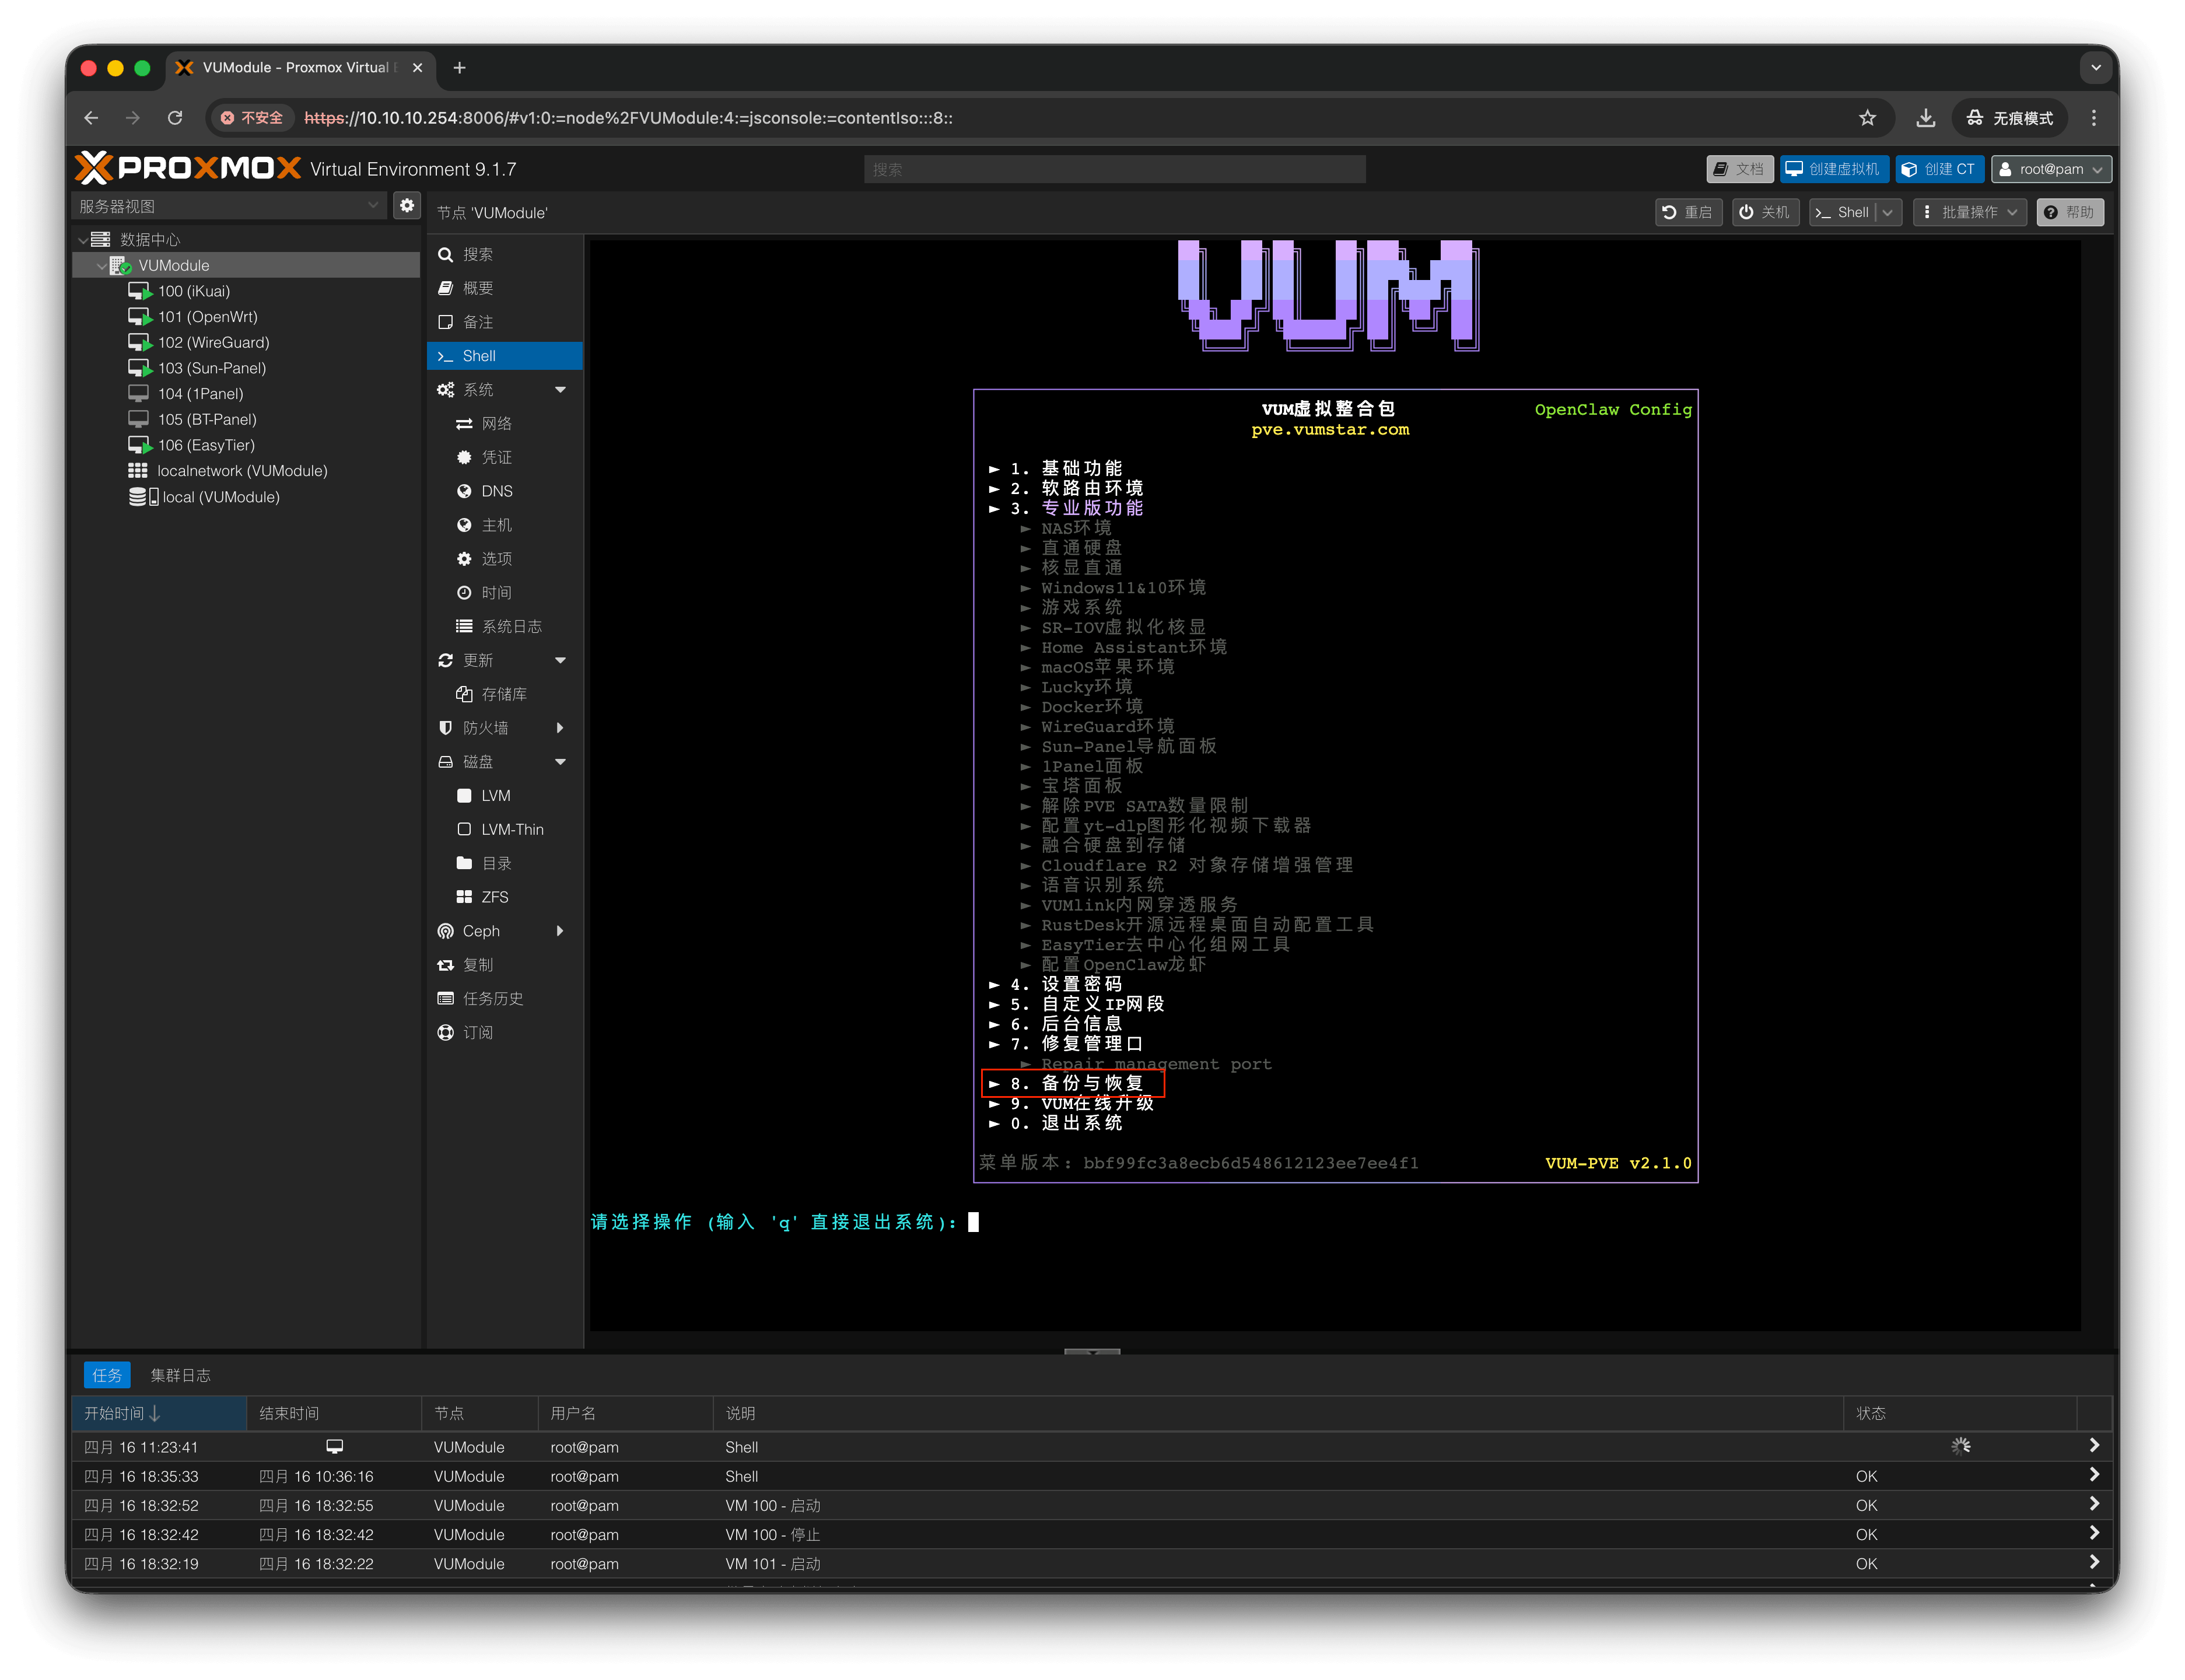
Task: Open 时间 time settings
Action: [x=504, y=593]
